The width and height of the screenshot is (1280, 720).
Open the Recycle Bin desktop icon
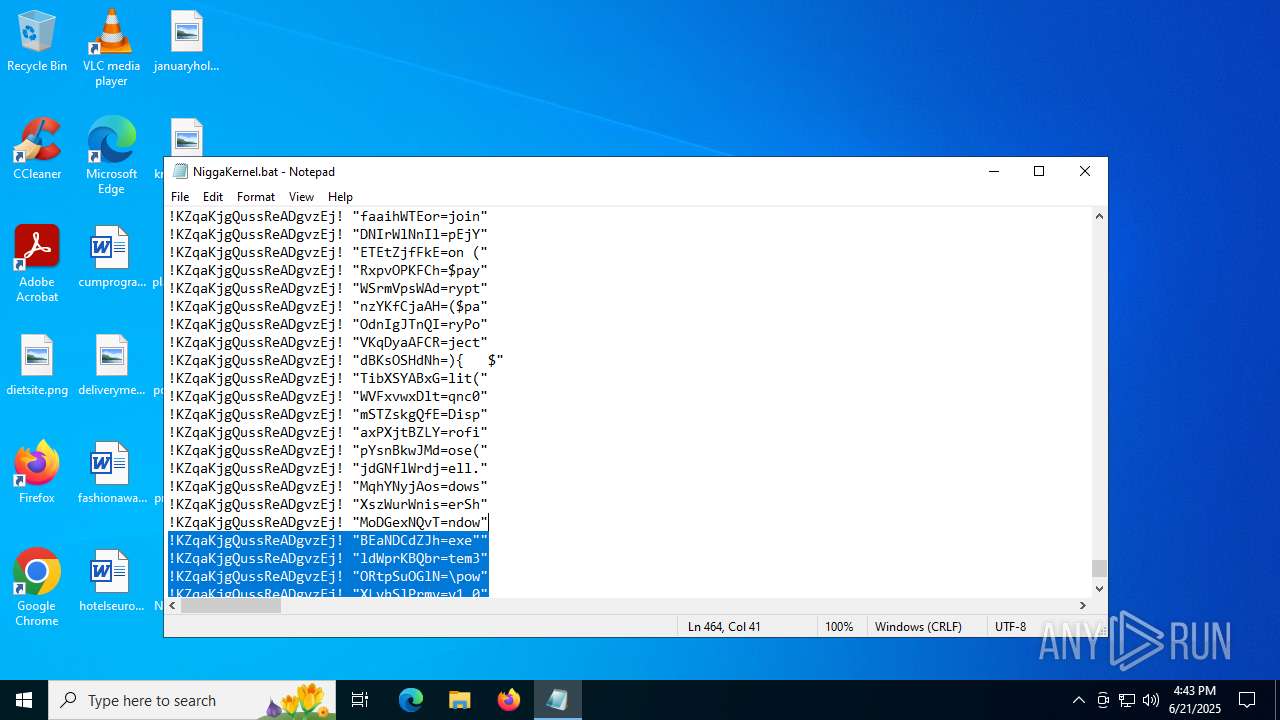[37, 42]
